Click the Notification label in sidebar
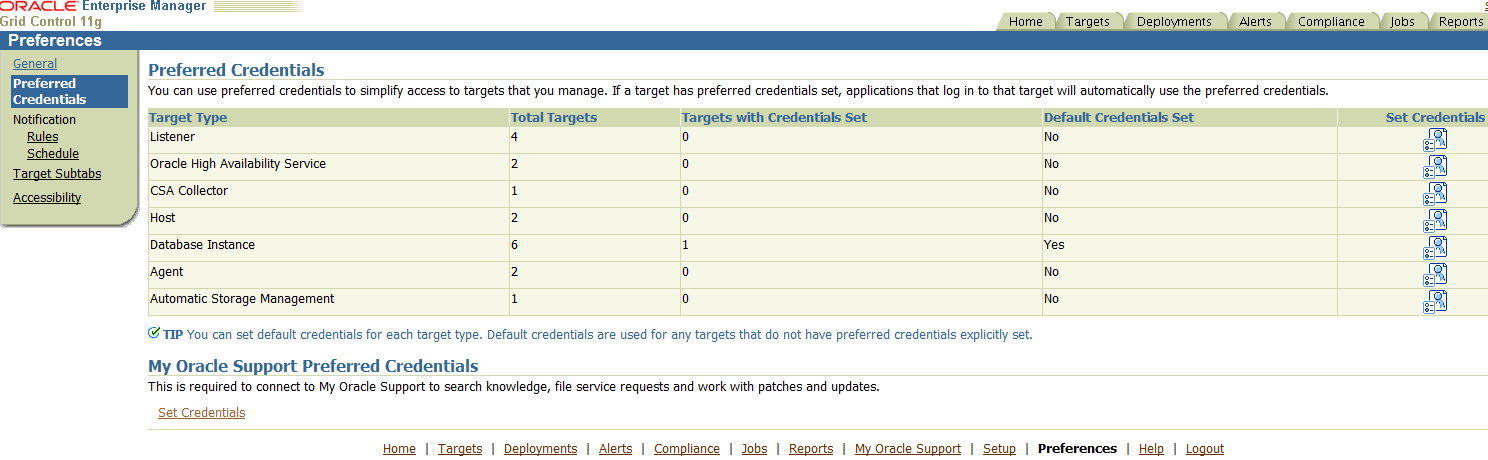1488x460 pixels. [x=44, y=120]
